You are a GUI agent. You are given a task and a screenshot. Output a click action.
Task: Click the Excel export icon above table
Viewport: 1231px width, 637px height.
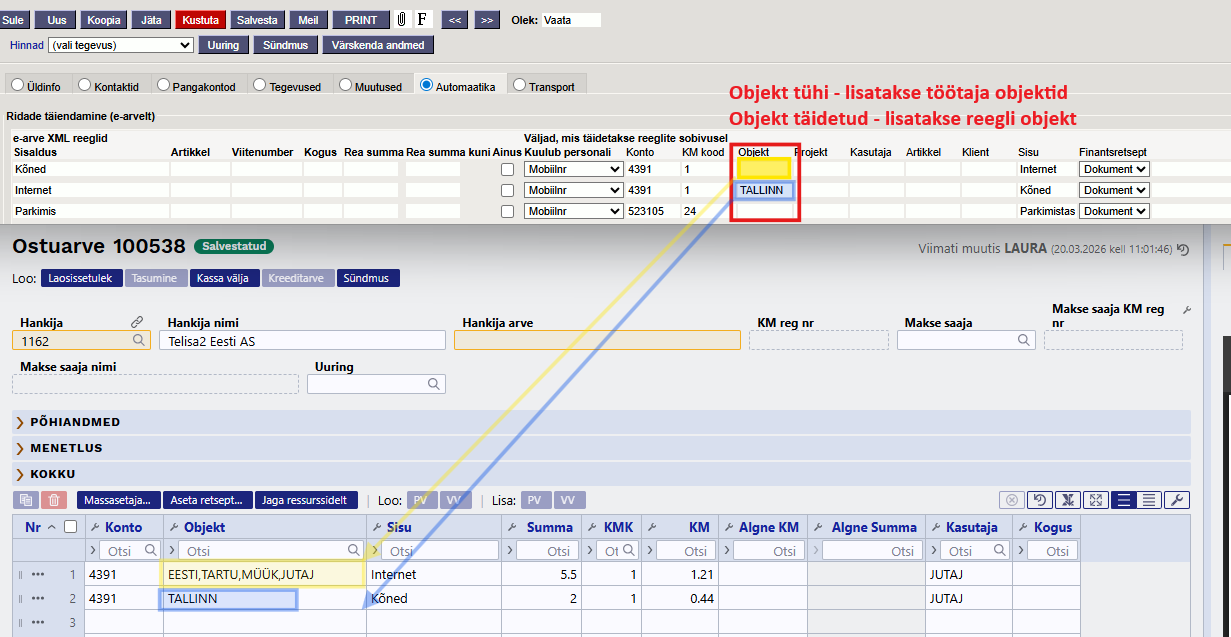pyautogui.click(x=1068, y=500)
